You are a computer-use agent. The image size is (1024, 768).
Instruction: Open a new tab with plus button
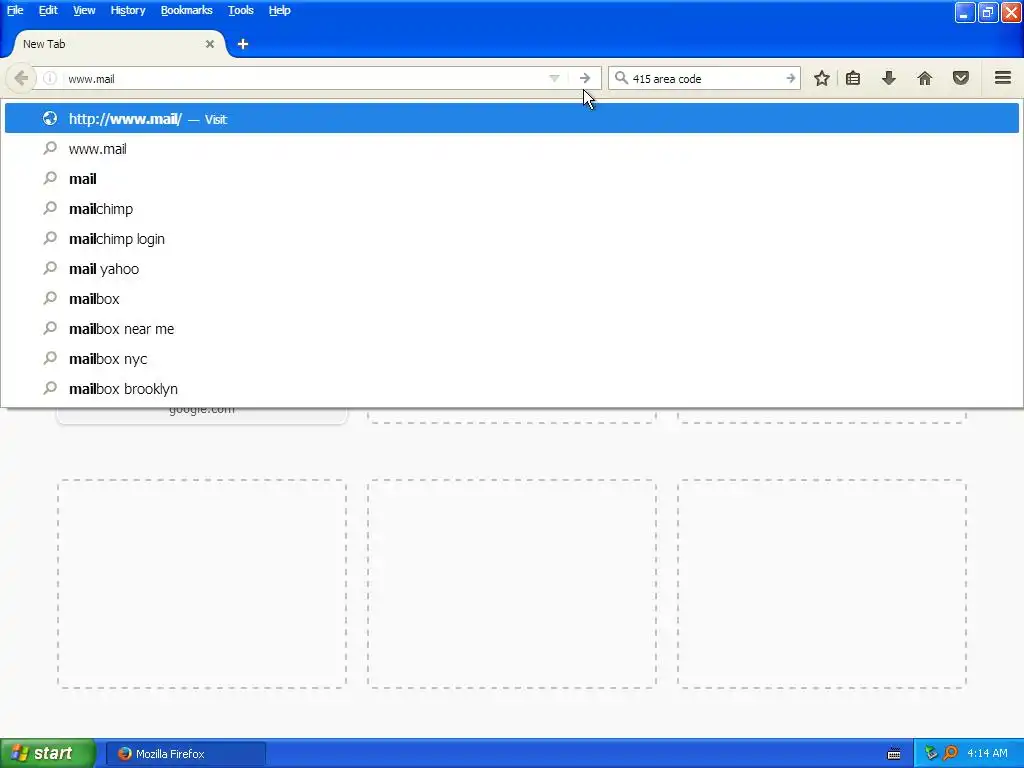point(243,44)
